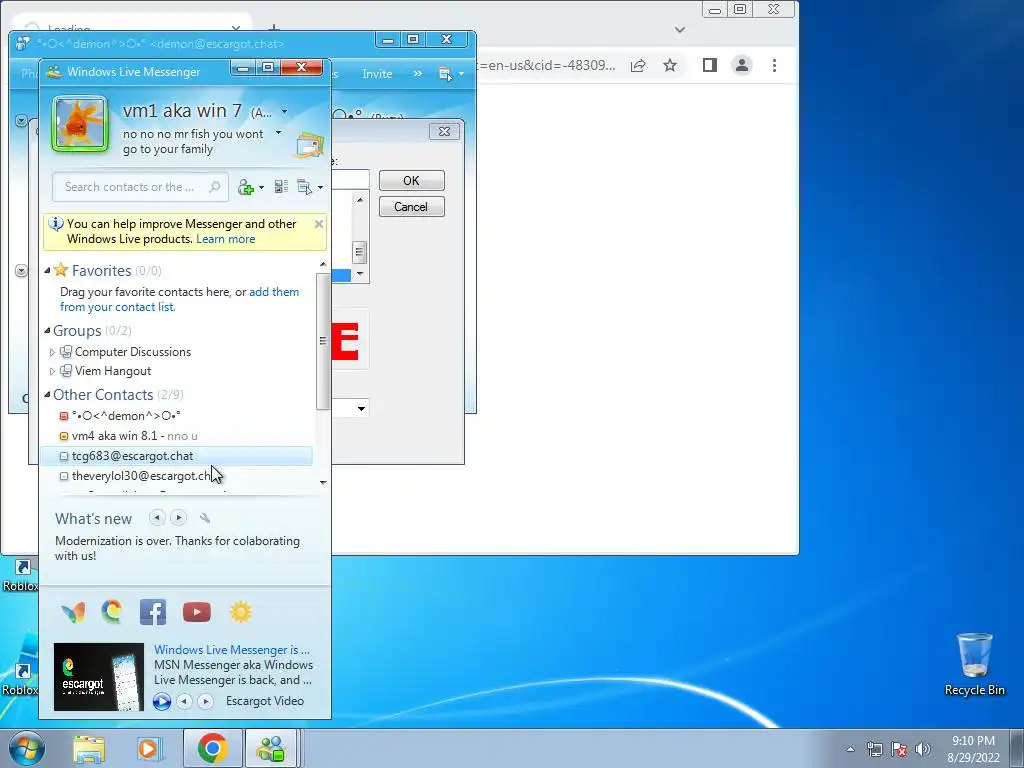
Task: Show previous What's new item
Action: pos(157,518)
